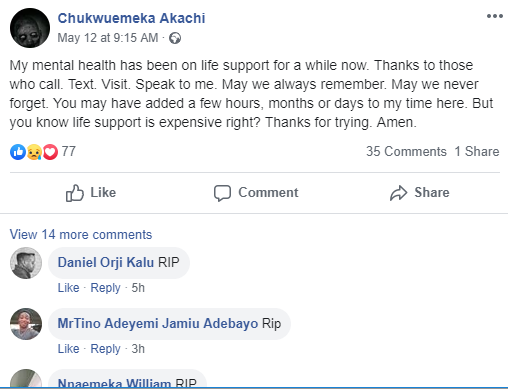Image resolution: width=508 pixels, height=389 pixels.
Task: Open the three-dot post options menu
Action: tap(495, 16)
